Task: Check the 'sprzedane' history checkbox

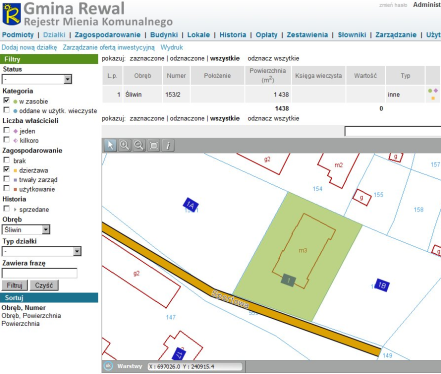Action: [6, 209]
